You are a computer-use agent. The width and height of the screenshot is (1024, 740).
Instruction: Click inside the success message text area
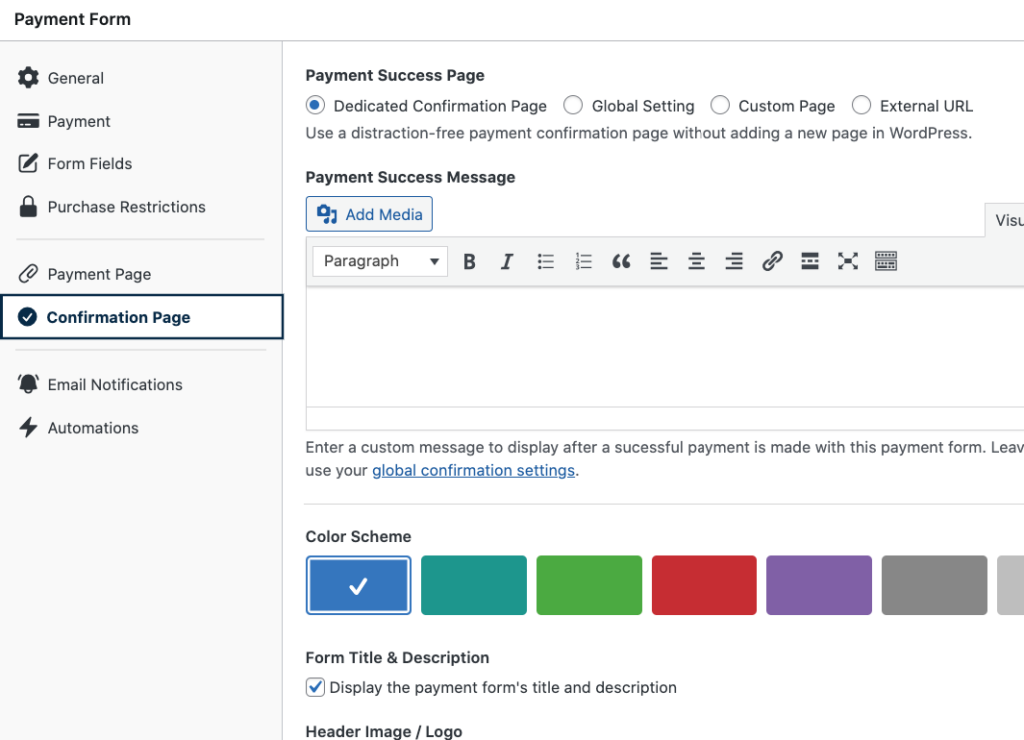pyautogui.click(x=660, y=345)
